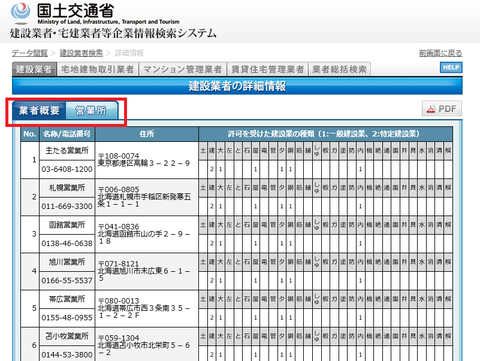Select the 函館営業所 name cell
This screenshot has height=361, width=480.
point(67,225)
